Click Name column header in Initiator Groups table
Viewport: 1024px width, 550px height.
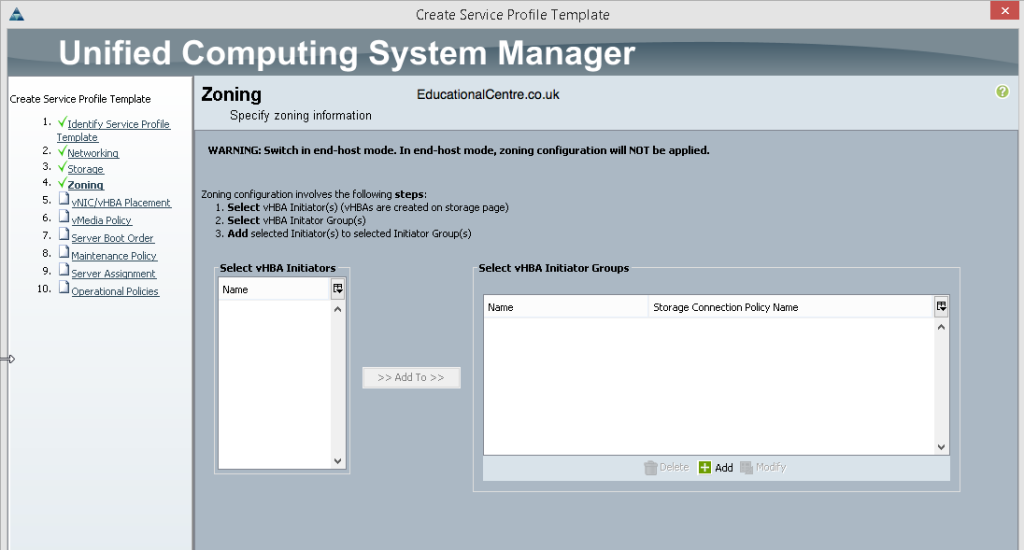click(566, 307)
